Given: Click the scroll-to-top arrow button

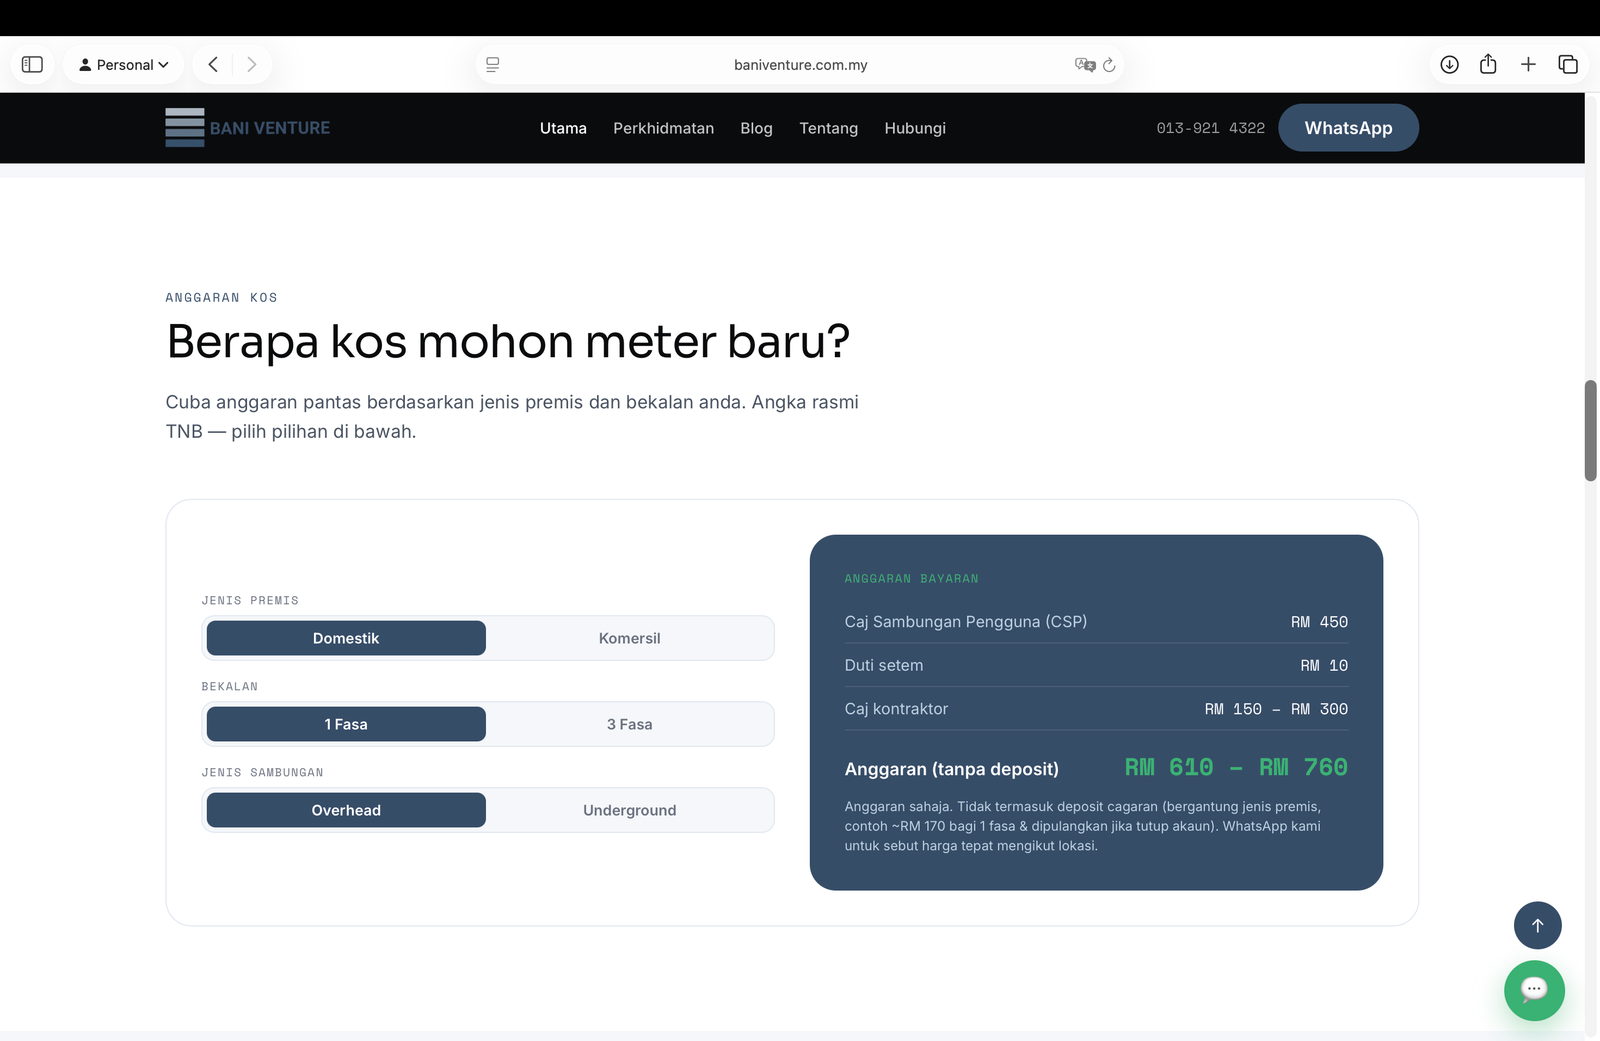Looking at the screenshot, I should (x=1537, y=925).
